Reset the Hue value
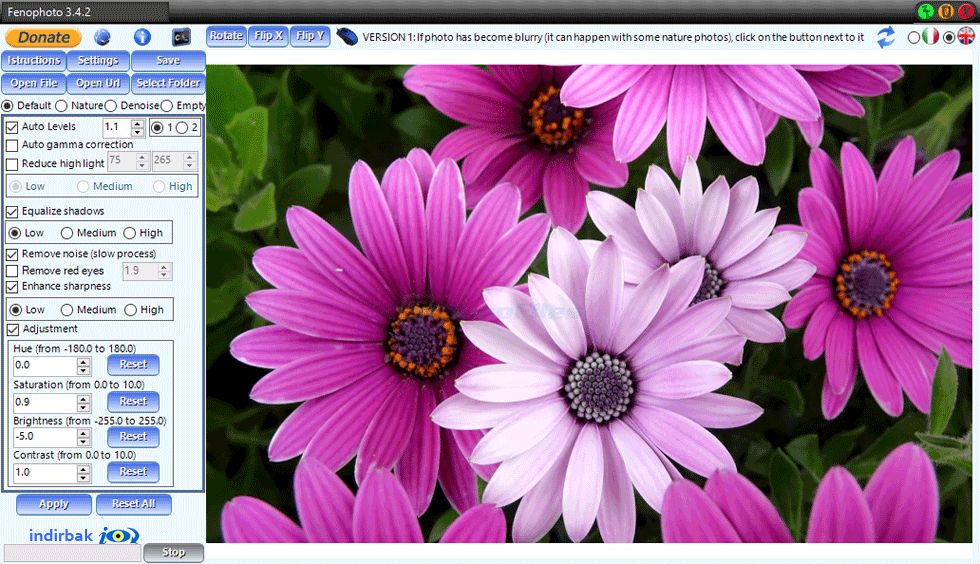This screenshot has width=980, height=564. 133,365
